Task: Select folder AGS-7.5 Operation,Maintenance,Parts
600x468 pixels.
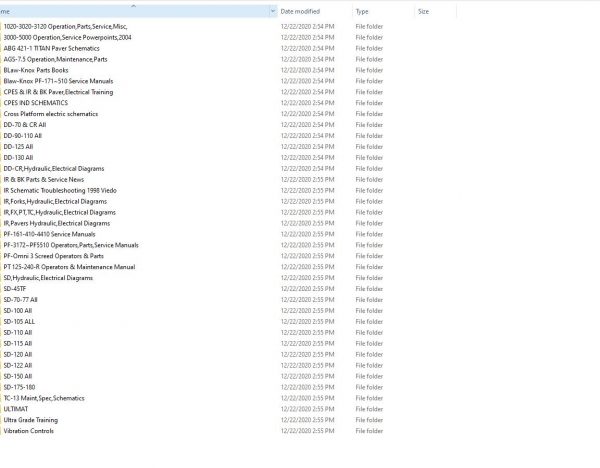Action: [x=55, y=59]
